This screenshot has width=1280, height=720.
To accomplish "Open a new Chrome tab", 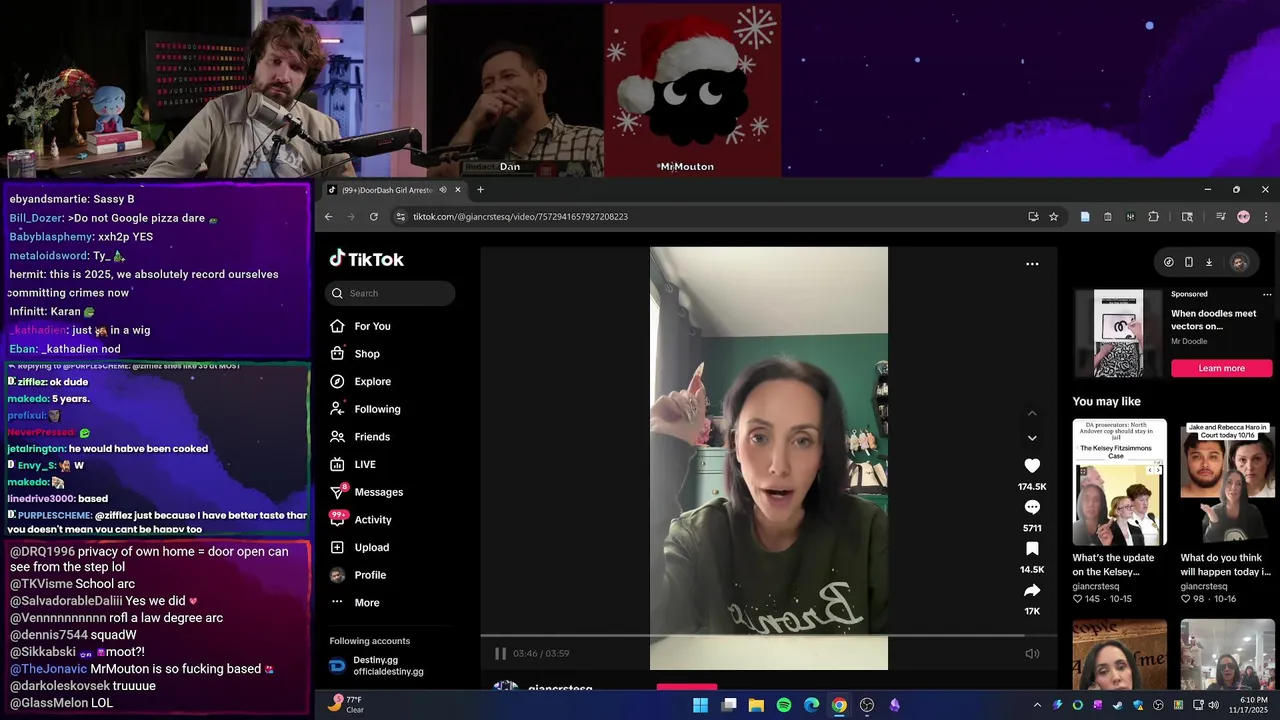I will [x=480, y=190].
